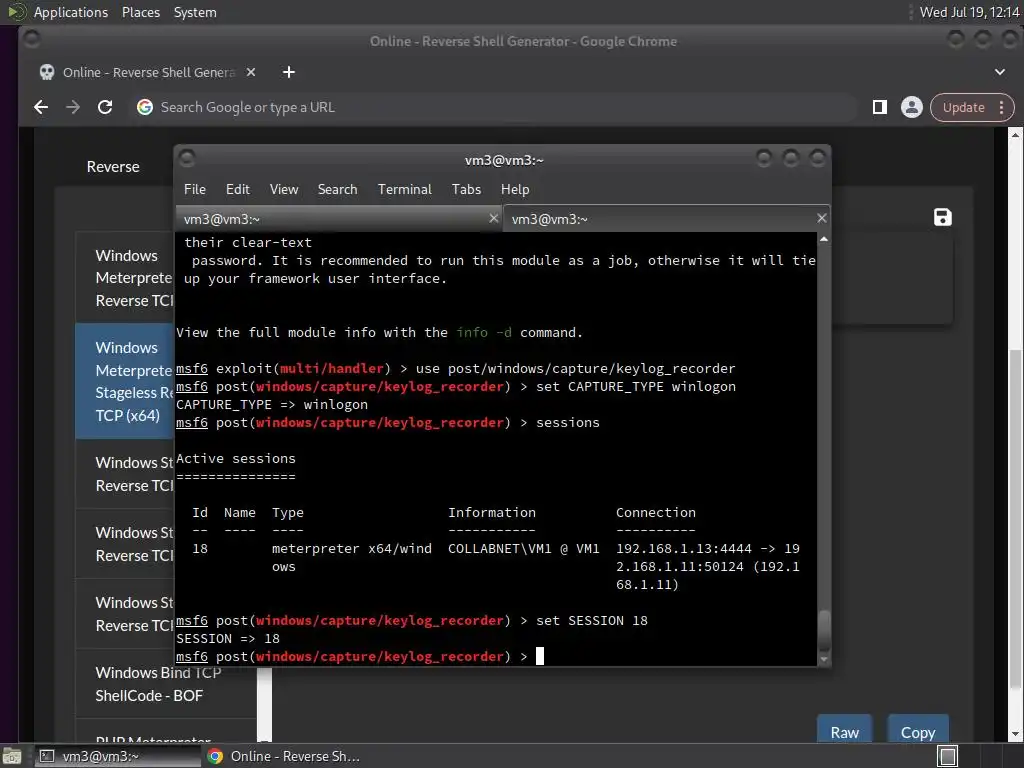Click the SESSION => 18 output line
Screen dimensions: 1024x768
point(228,639)
